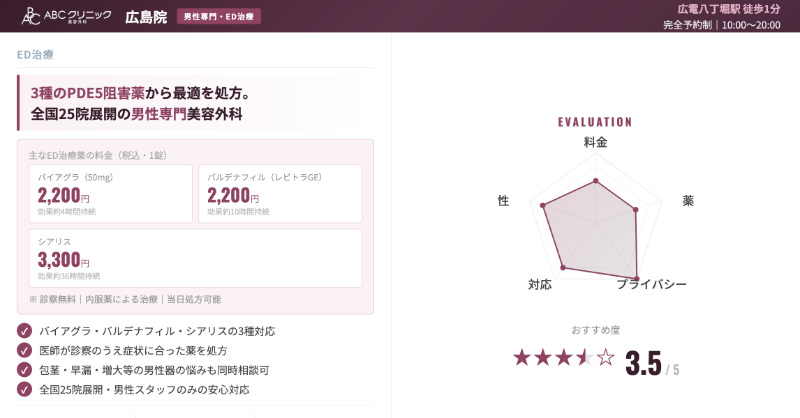Click the バルデナフィル 2,200円 price card
Screen dimensions: 800x418
280,194
